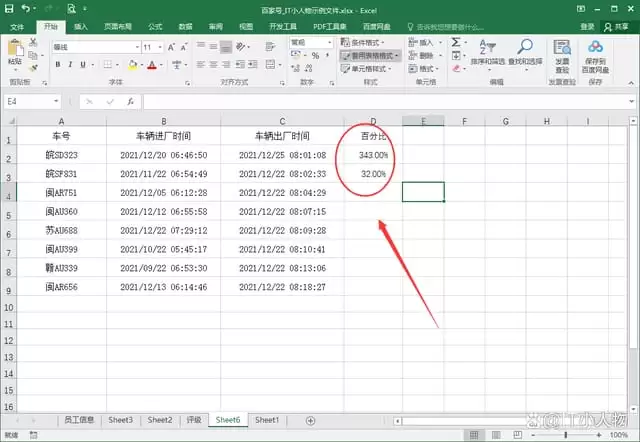640x442 pixels.
Task: Toggle Middle Align for cell text
Action: pyautogui.click(x=213, y=46)
